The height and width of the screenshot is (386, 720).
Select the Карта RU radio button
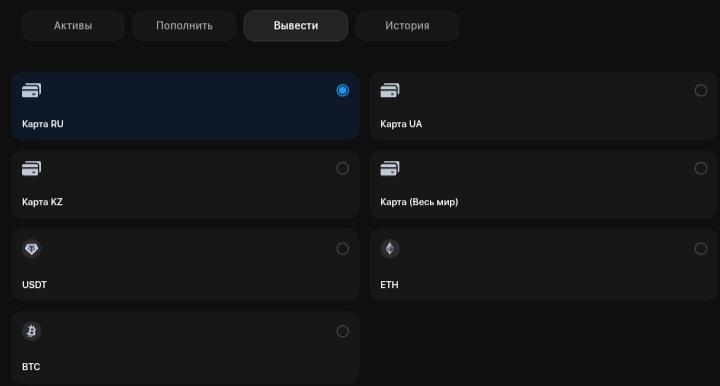pos(343,90)
